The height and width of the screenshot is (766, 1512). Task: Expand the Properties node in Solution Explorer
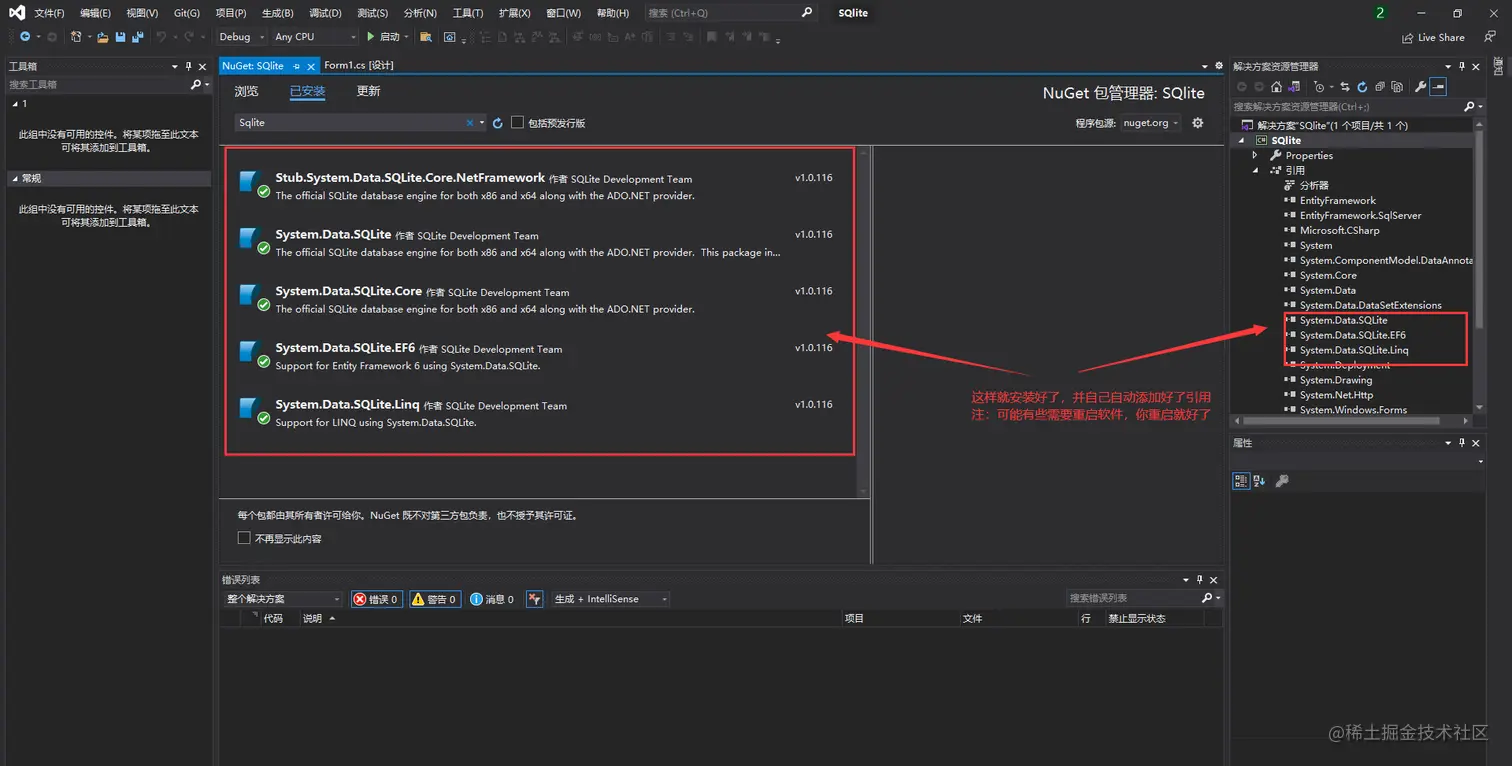click(1255, 155)
